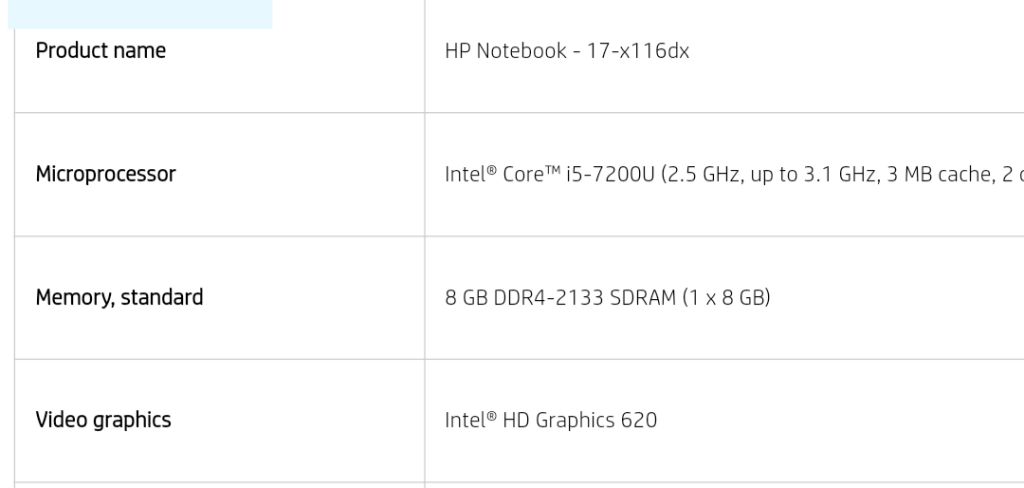Click the "620" graphics model number

639,420
